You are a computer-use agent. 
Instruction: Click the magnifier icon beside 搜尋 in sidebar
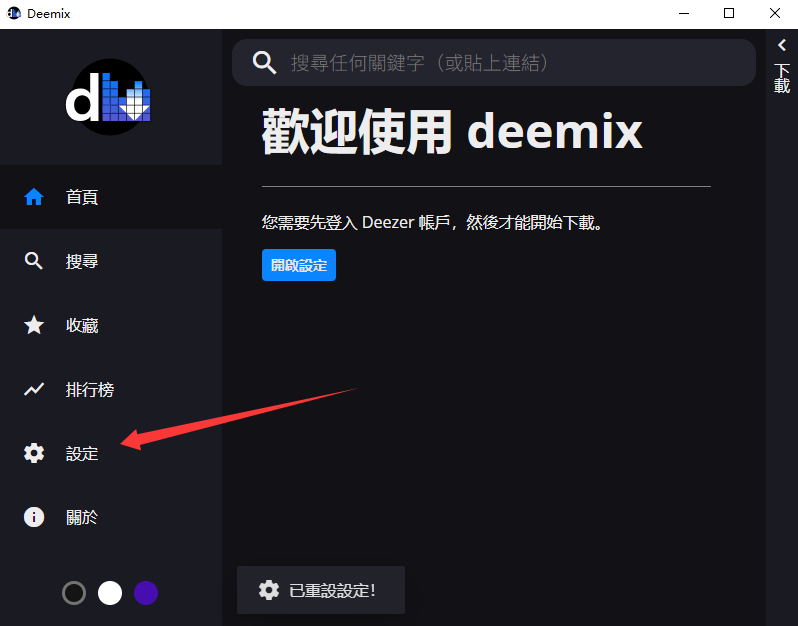[34, 261]
